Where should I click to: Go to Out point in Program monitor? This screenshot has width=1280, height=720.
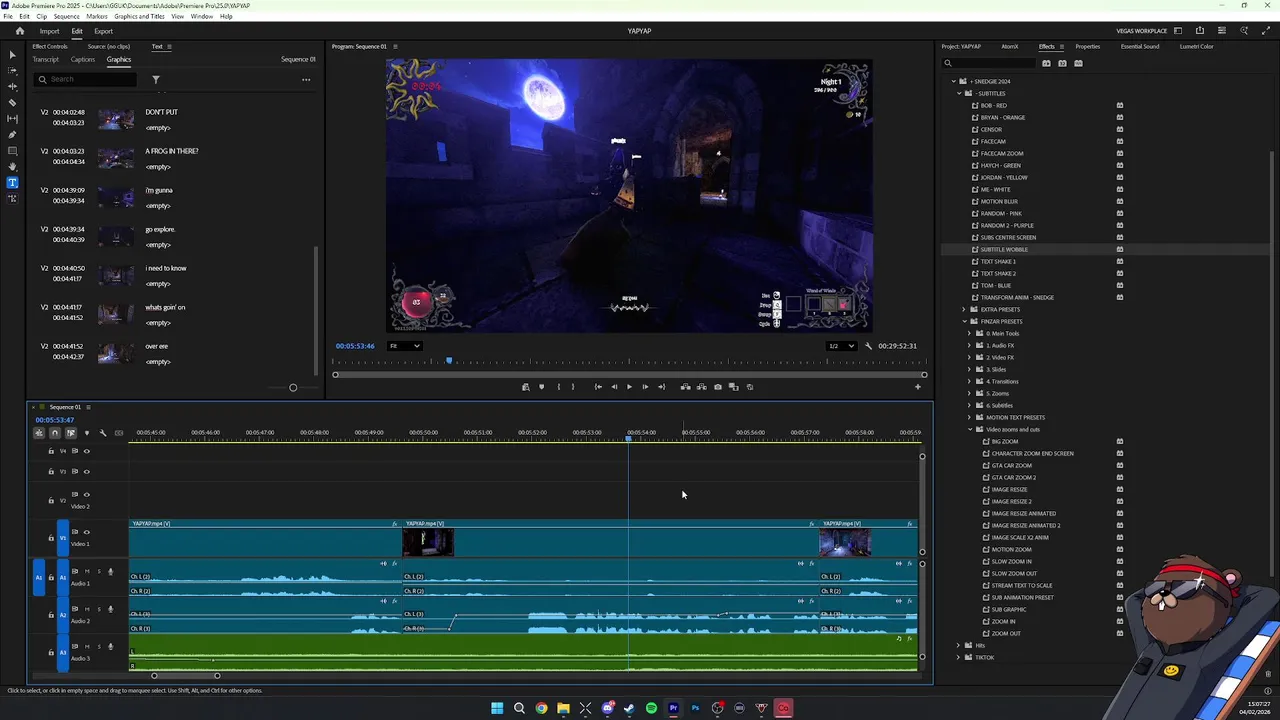point(661,387)
